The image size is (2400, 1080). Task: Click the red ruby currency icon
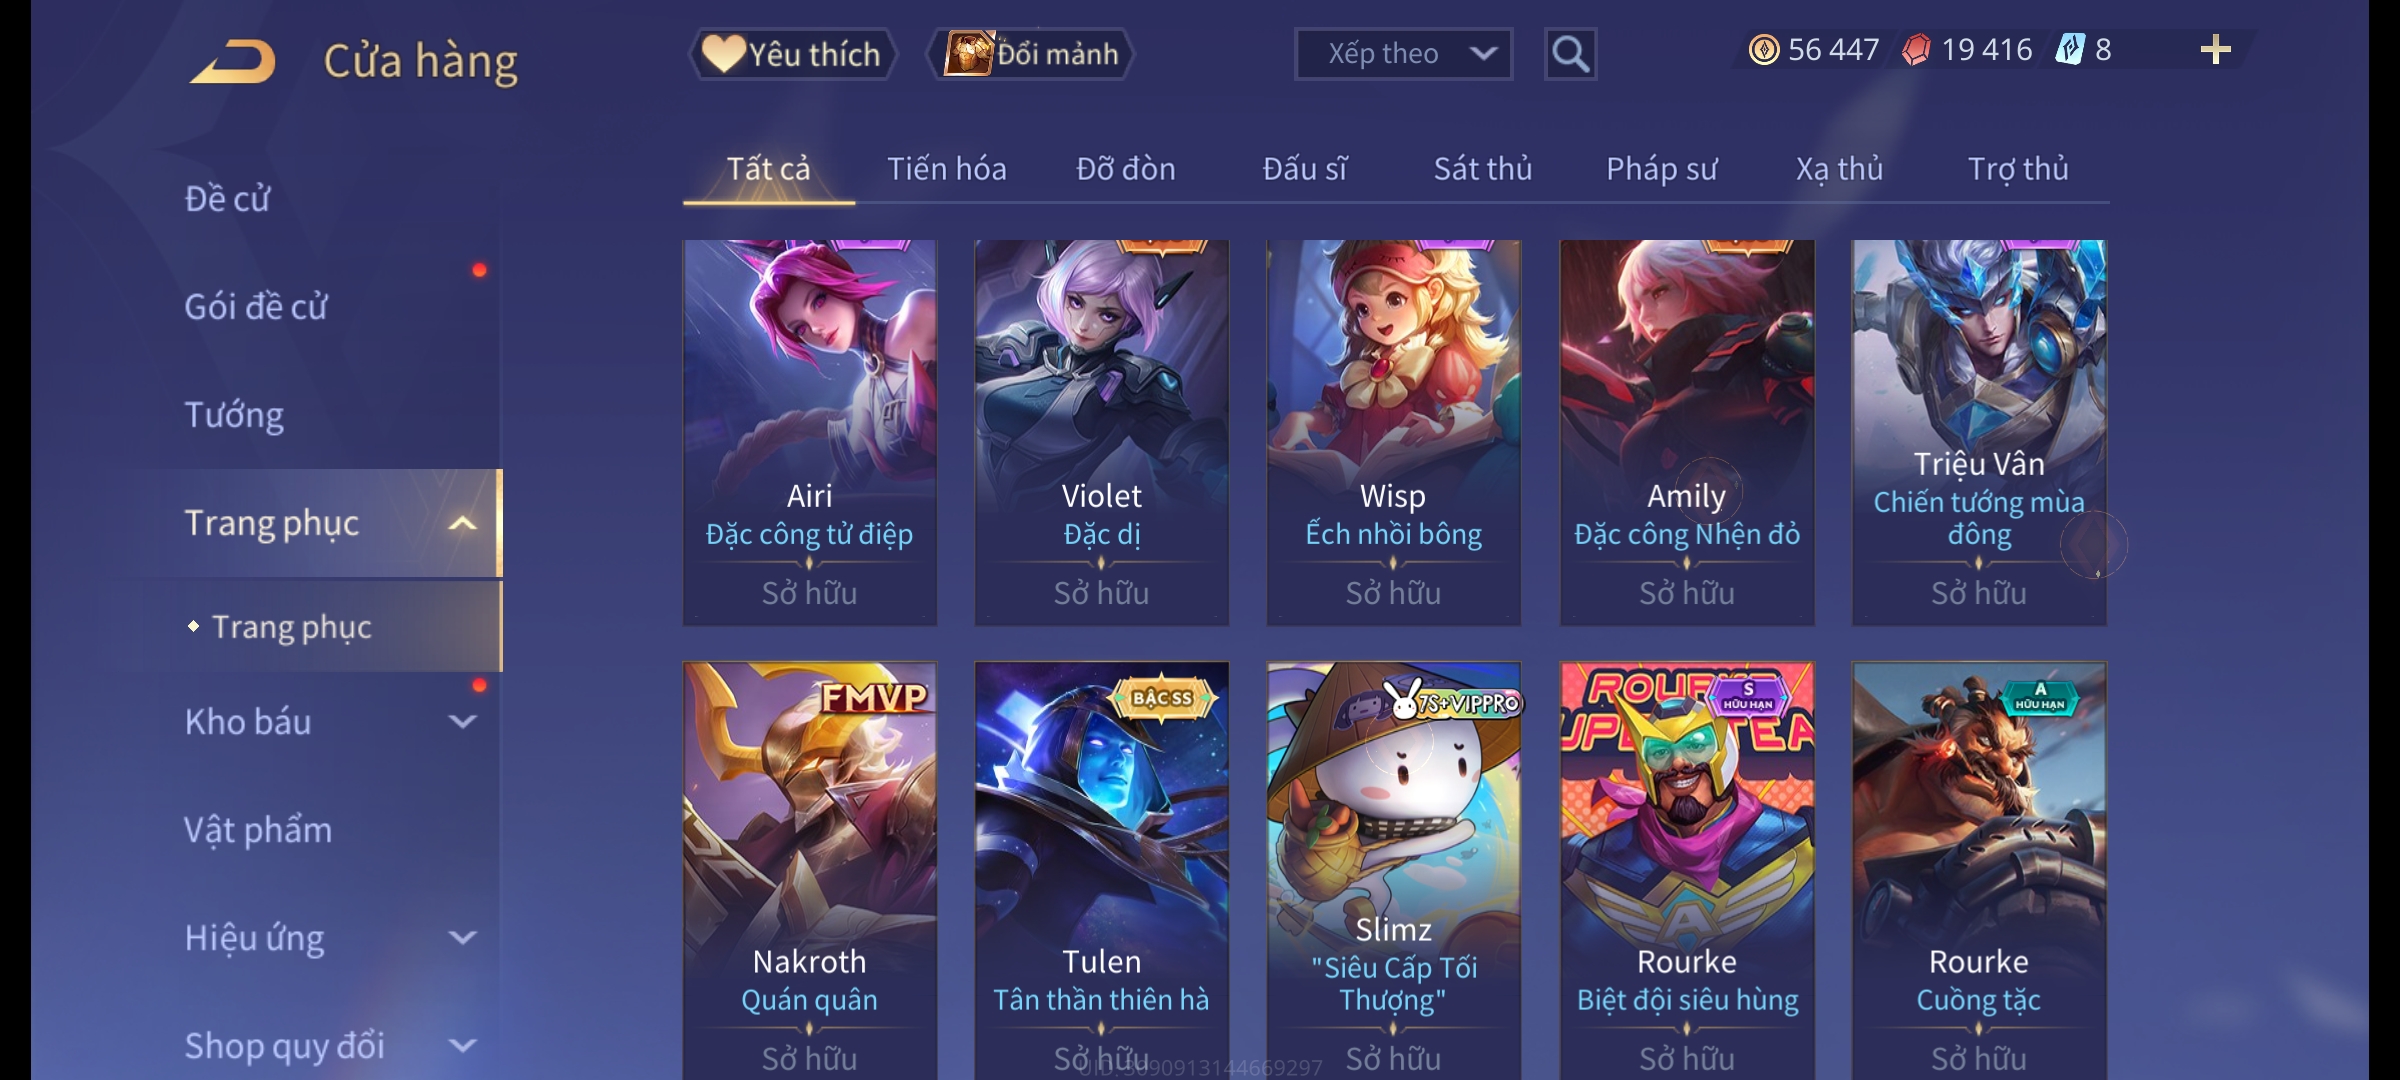pyautogui.click(x=1916, y=50)
